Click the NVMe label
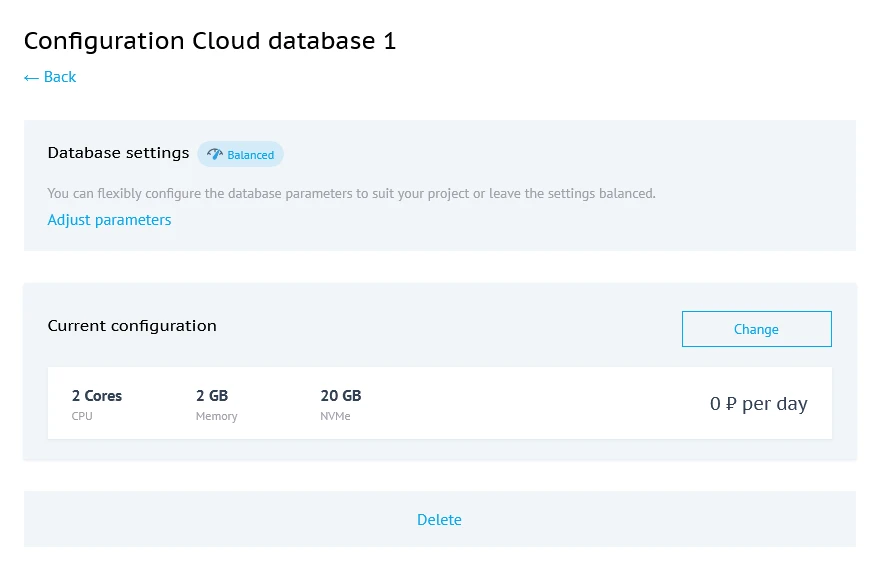Screen dimensions: 880x571 point(335,416)
